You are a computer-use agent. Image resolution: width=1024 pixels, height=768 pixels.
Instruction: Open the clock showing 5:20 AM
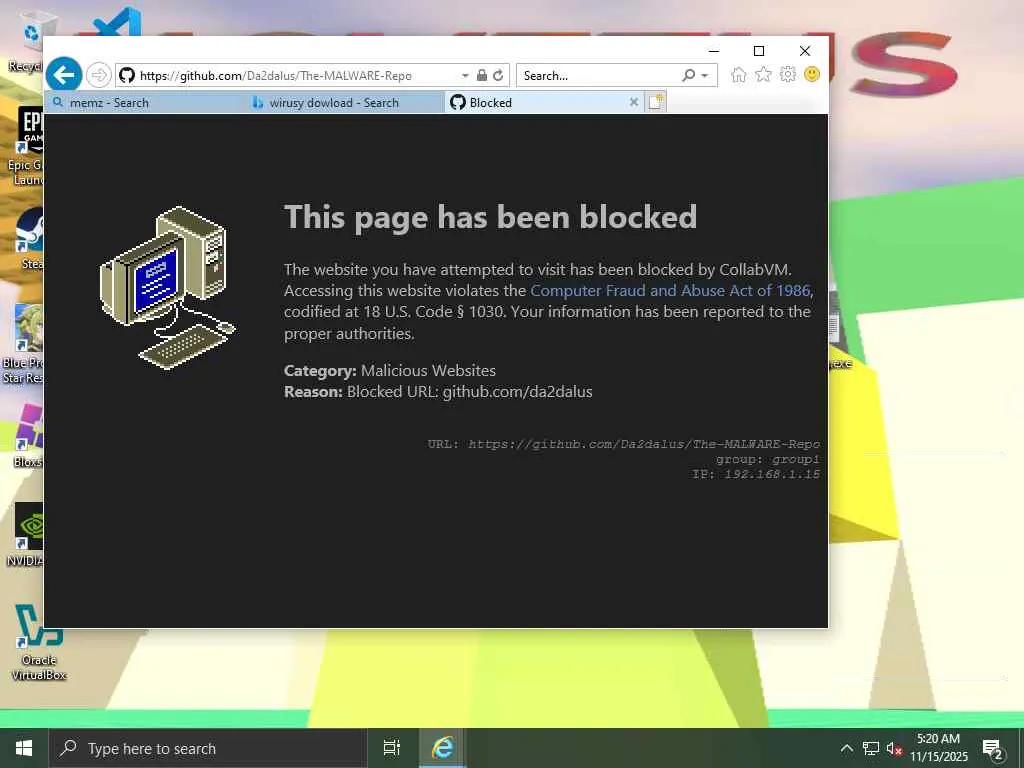coord(938,748)
